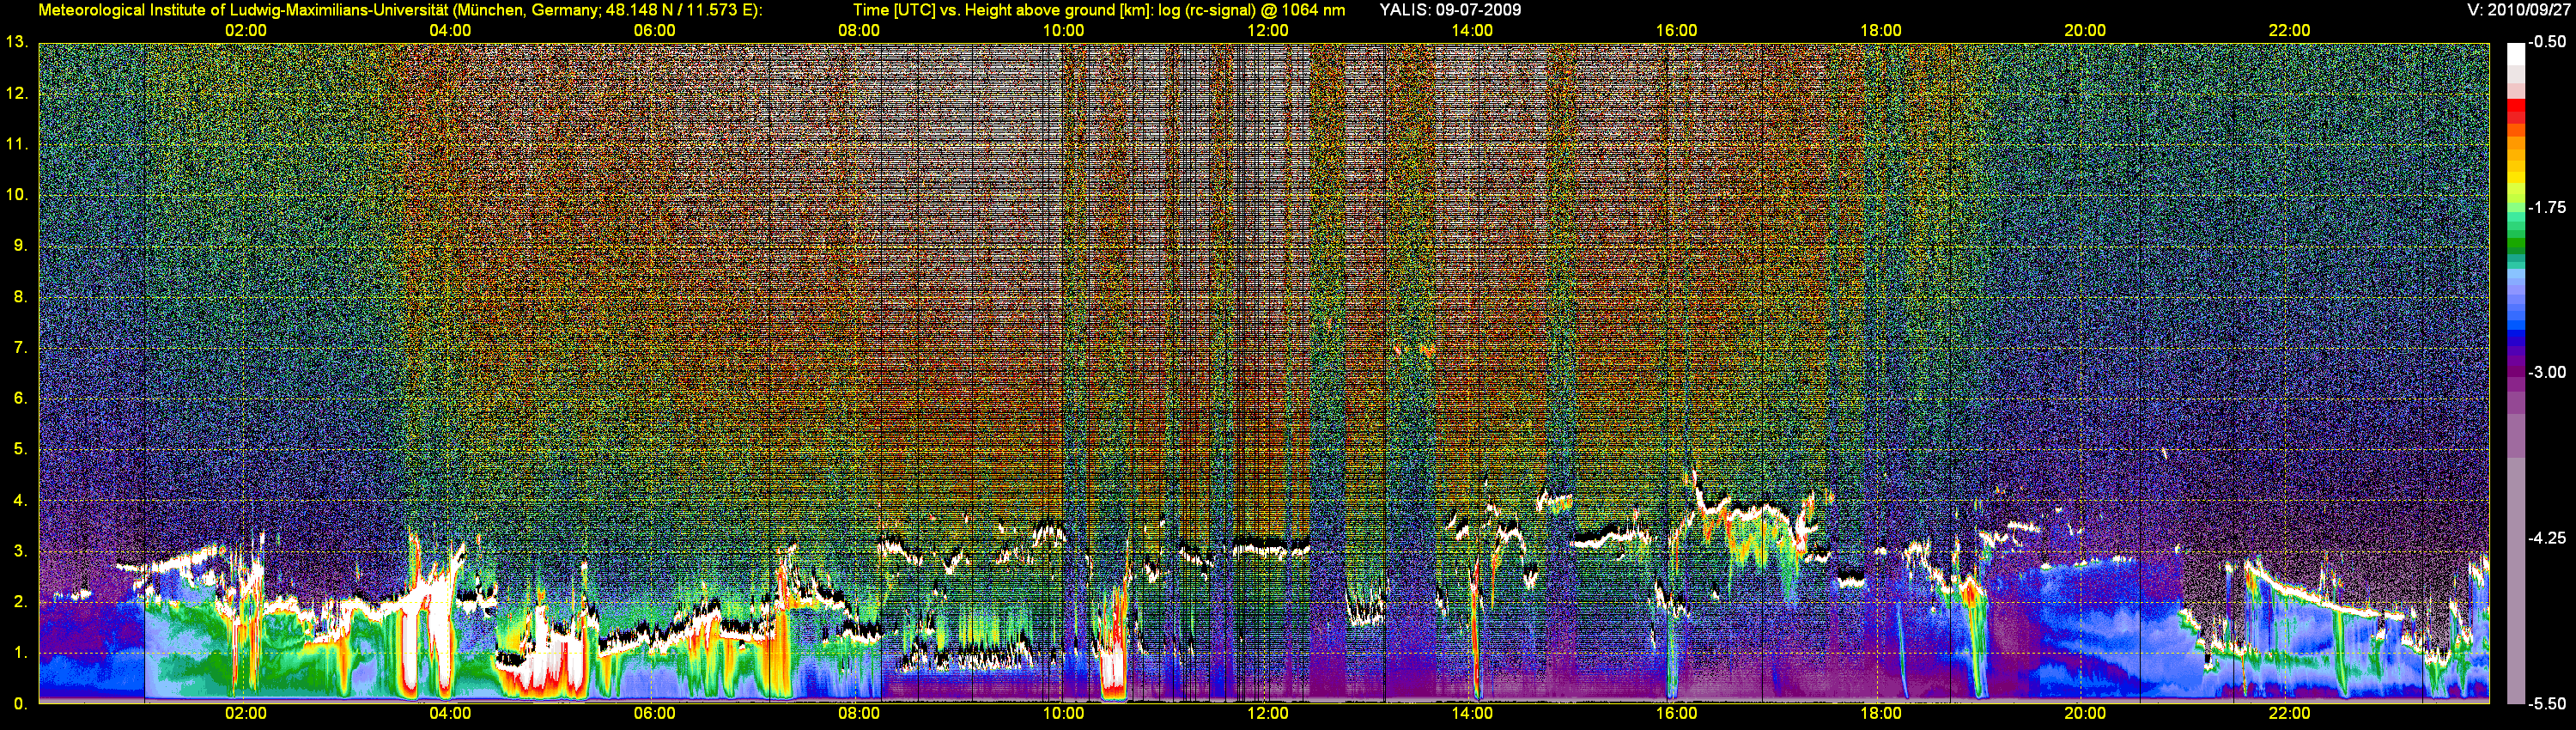Pick the 14:00 label on the bottom time axis
The width and height of the screenshot is (2576, 730).
1472,714
